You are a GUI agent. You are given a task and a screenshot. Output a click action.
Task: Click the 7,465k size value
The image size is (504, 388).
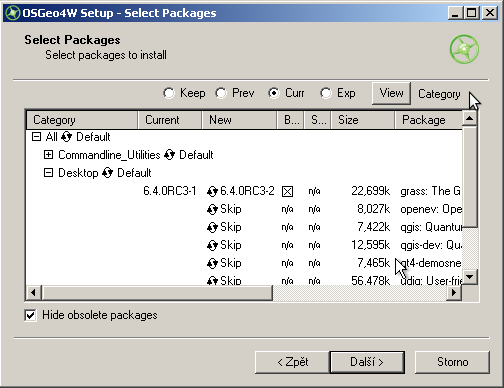pyautogui.click(x=373, y=263)
